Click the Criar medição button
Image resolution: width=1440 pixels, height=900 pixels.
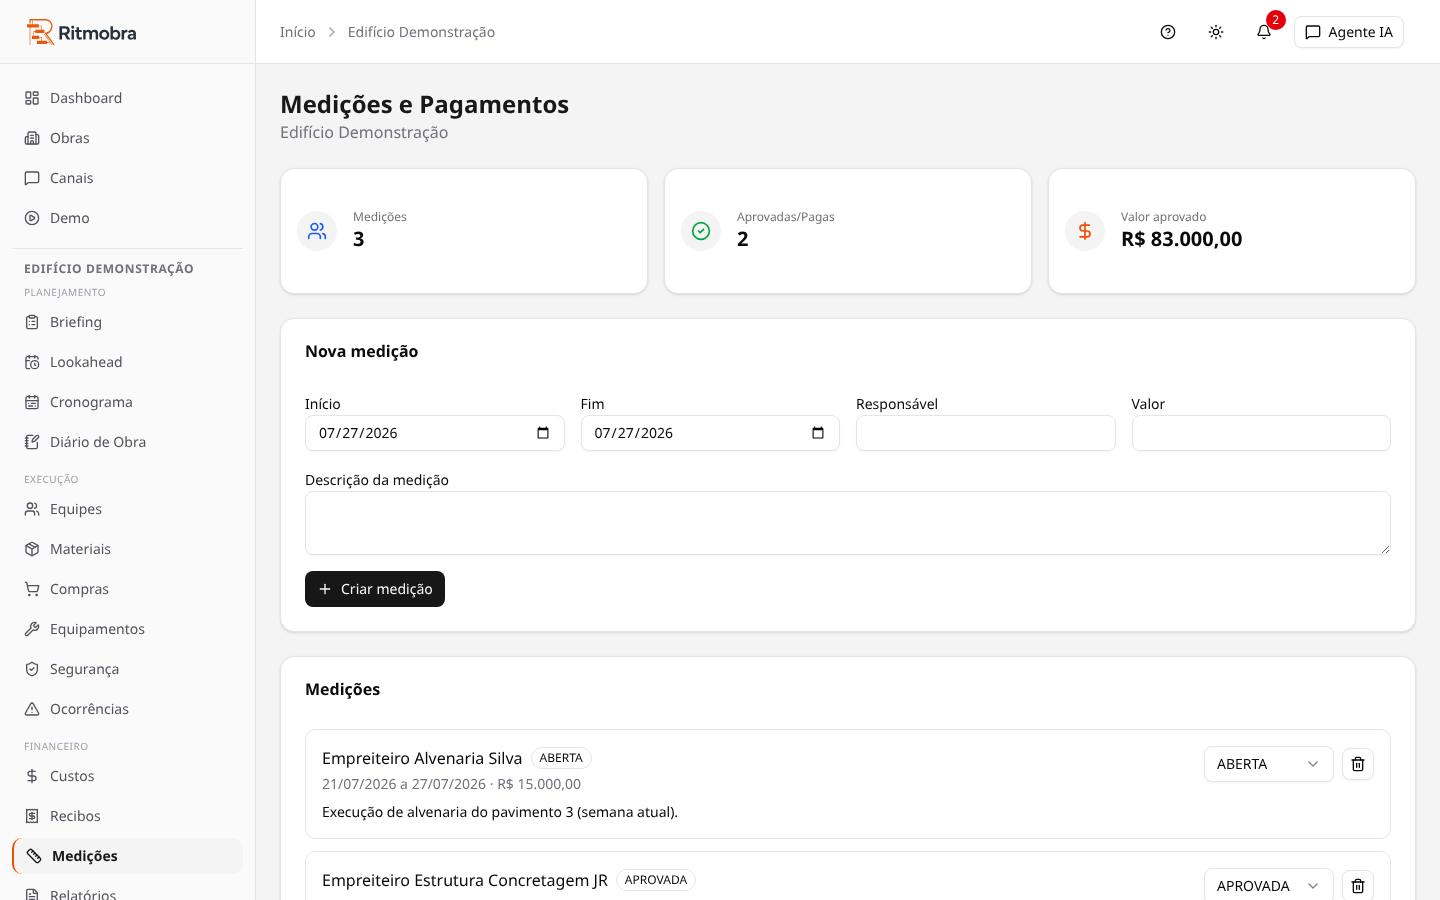(x=375, y=589)
